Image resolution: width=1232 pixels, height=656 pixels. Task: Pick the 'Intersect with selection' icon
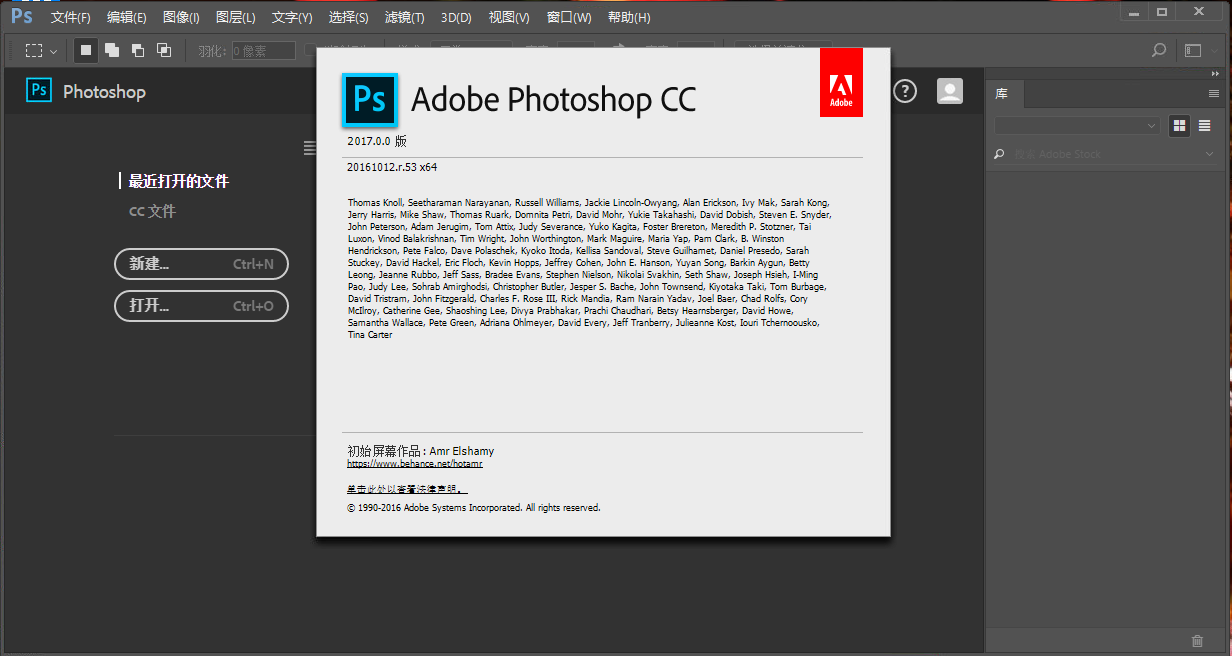point(164,50)
